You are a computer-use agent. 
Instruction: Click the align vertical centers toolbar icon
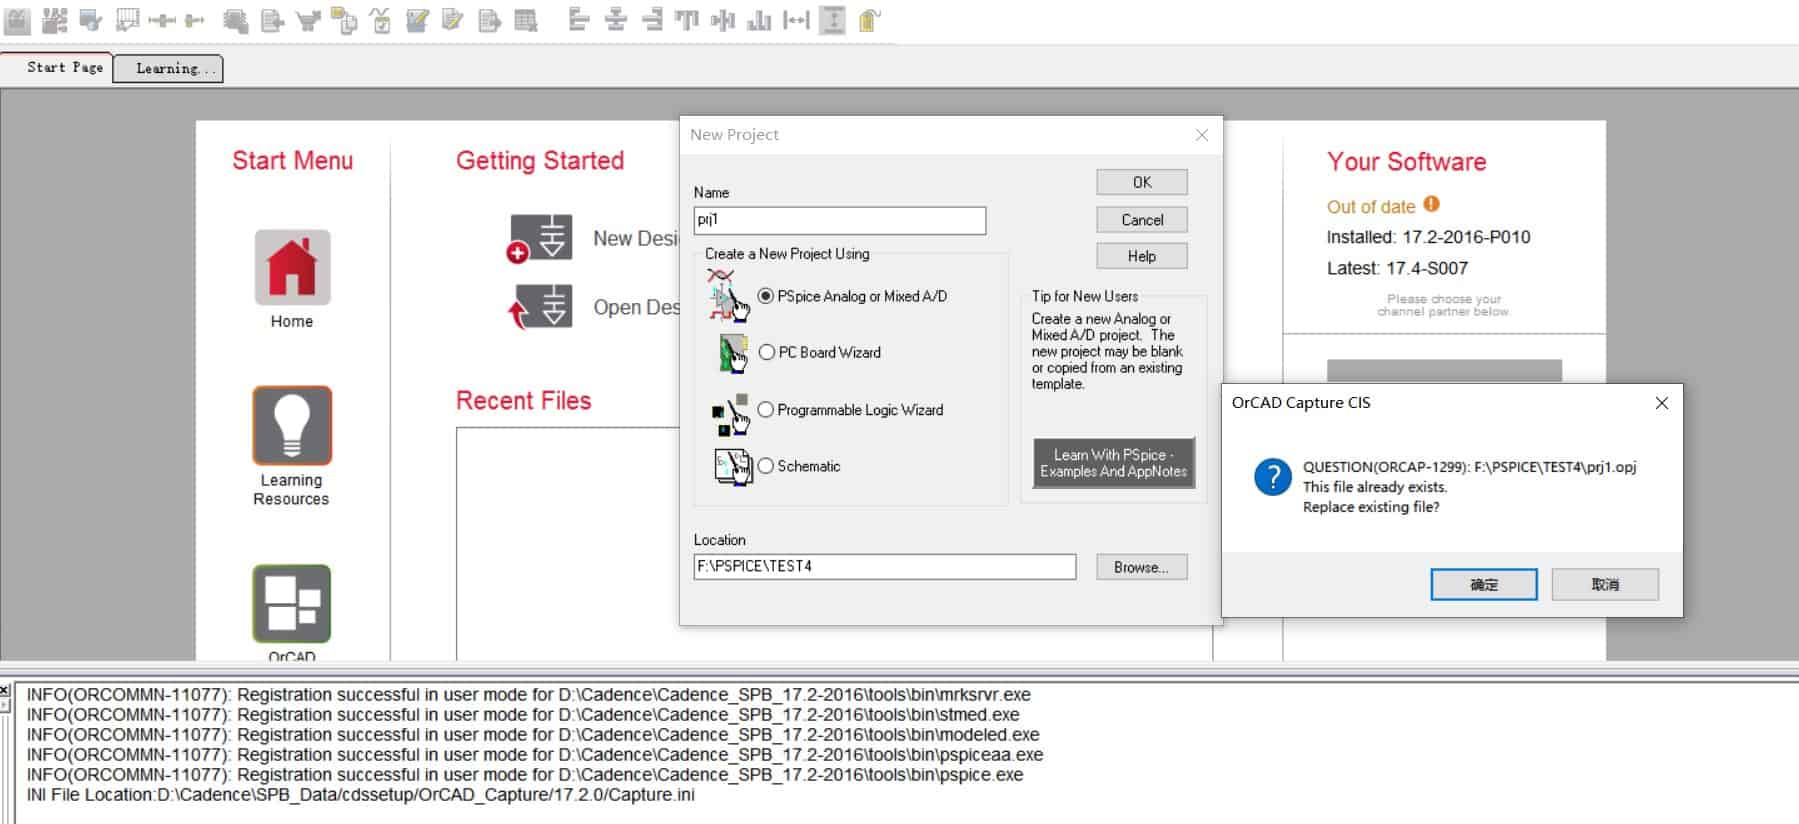click(x=723, y=20)
